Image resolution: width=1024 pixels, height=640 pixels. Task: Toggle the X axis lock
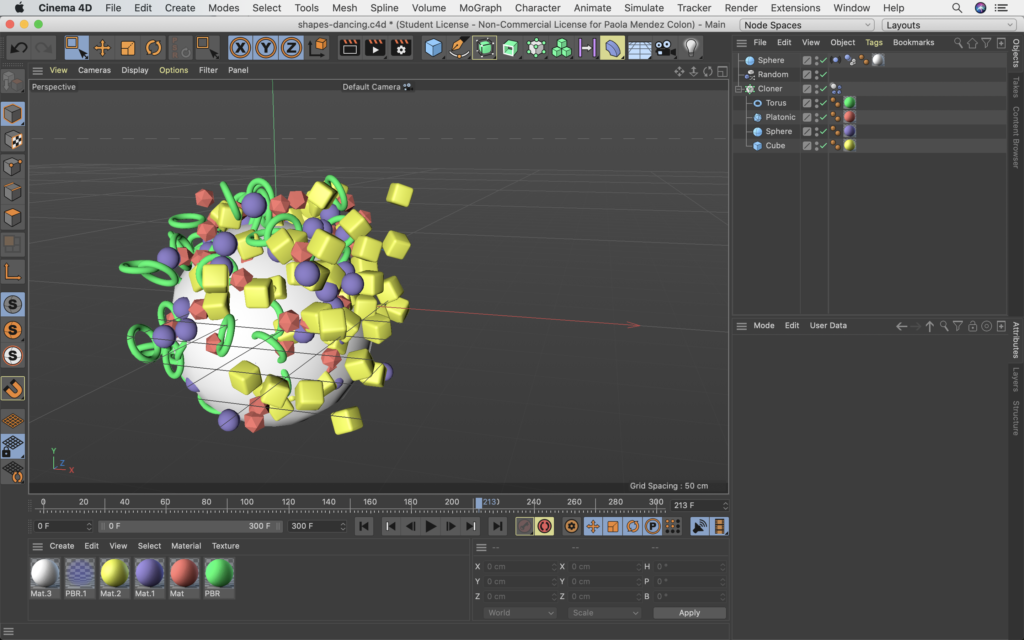click(x=240, y=47)
